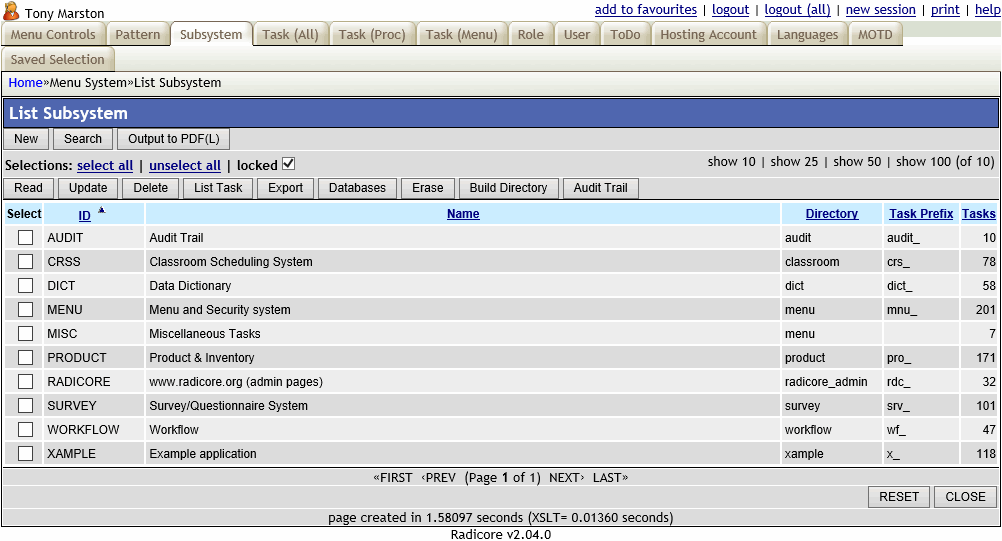This screenshot has height=541, width=1002.
Task: Sort by the Task Prefix column
Action: click(920, 214)
